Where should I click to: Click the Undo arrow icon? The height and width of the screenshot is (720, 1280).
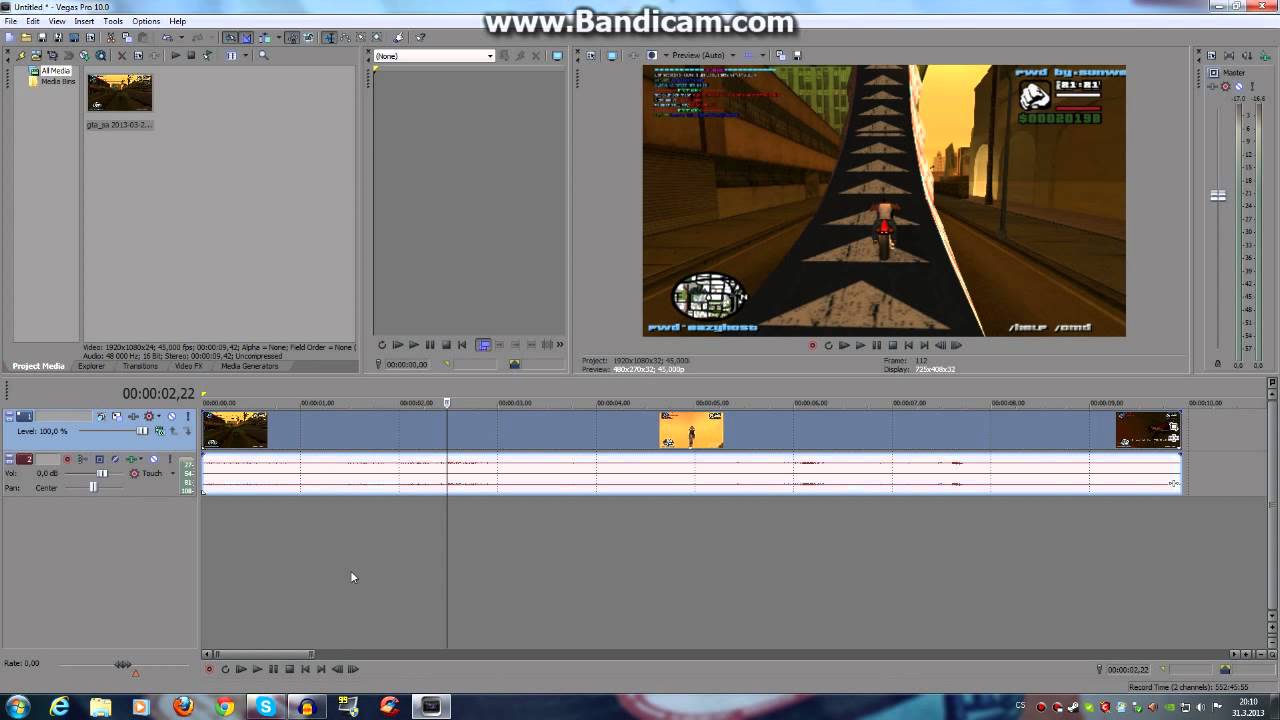click(166, 37)
